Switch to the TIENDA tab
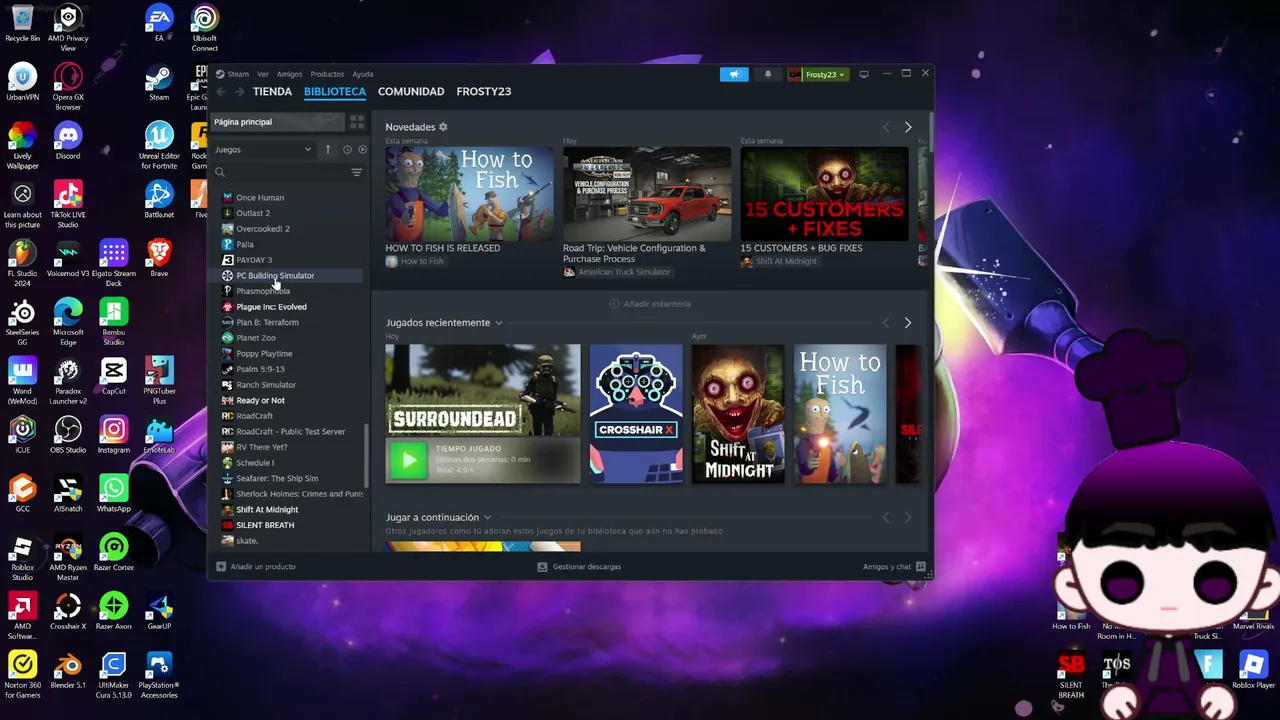 point(272,92)
